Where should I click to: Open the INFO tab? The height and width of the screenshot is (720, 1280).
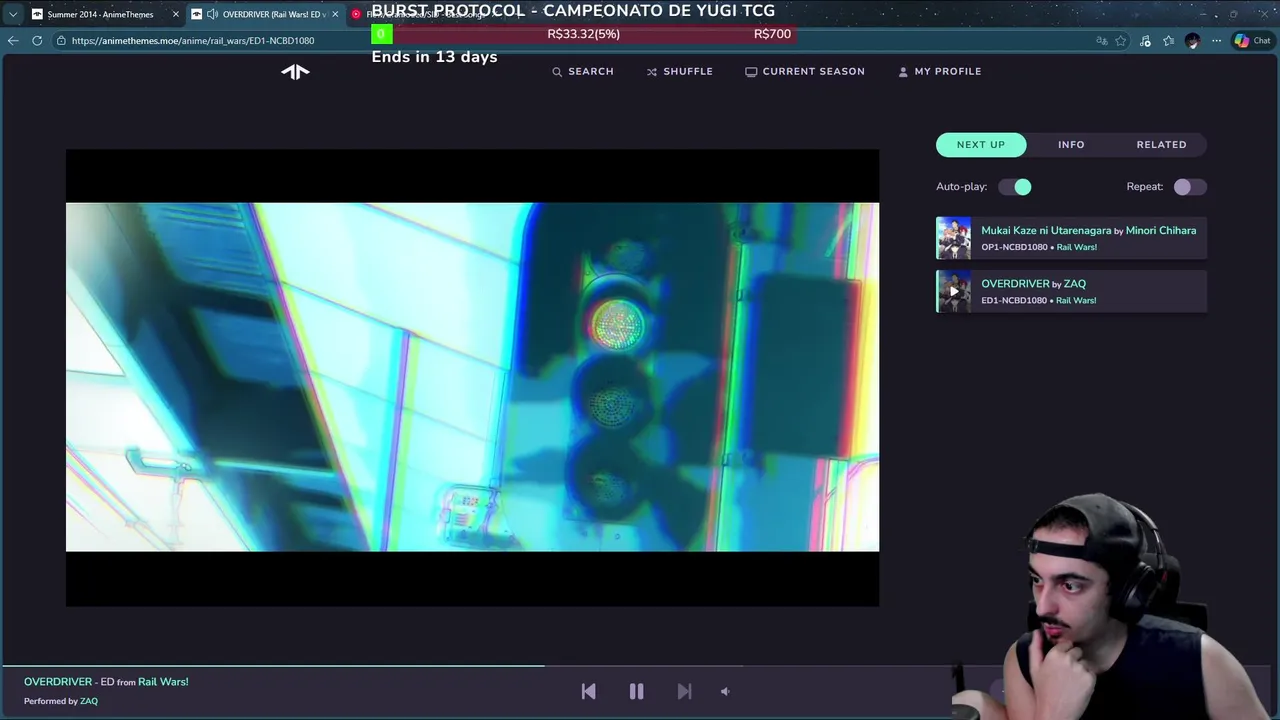pyautogui.click(x=1071, y=145)
